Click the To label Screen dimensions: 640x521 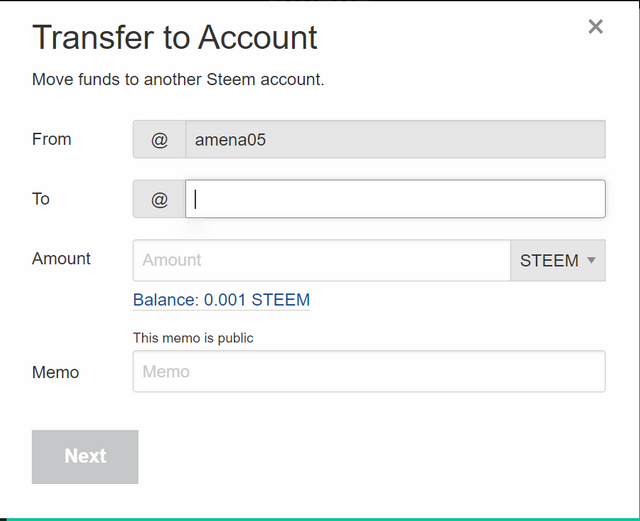[x=41, y=199]
